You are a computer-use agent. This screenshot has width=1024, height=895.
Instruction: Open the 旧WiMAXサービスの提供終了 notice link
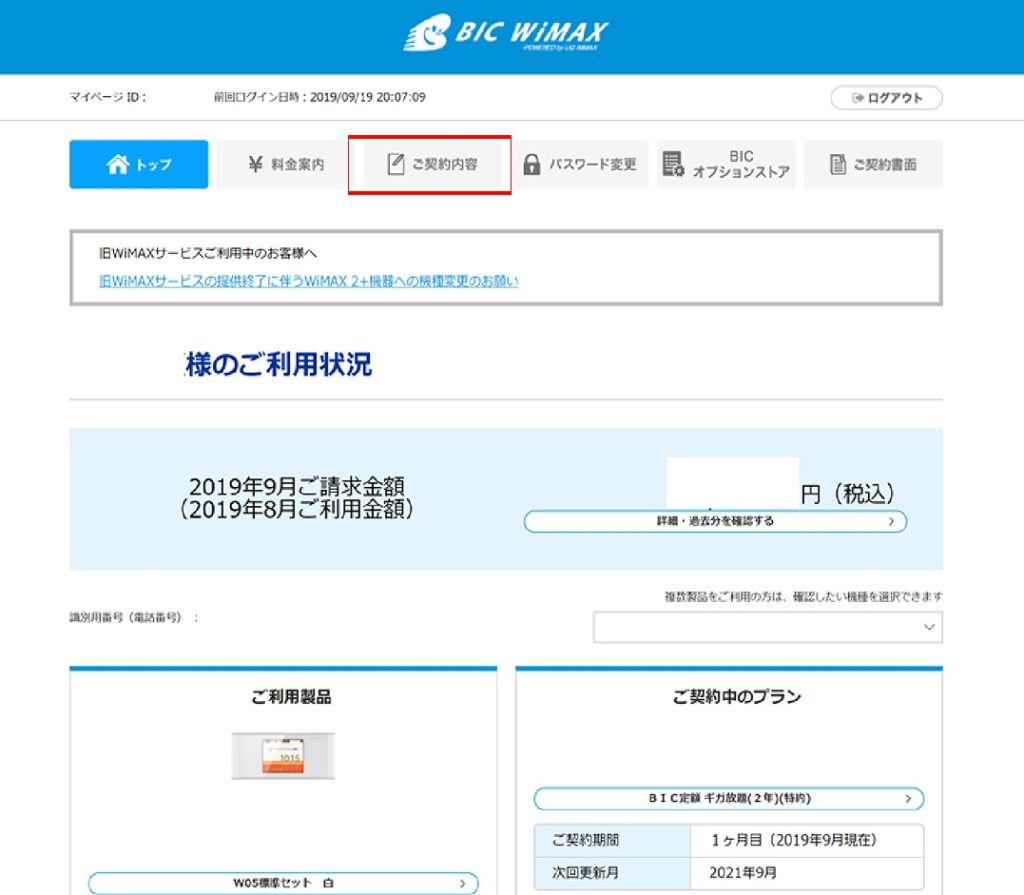click(x=308, y=282)
